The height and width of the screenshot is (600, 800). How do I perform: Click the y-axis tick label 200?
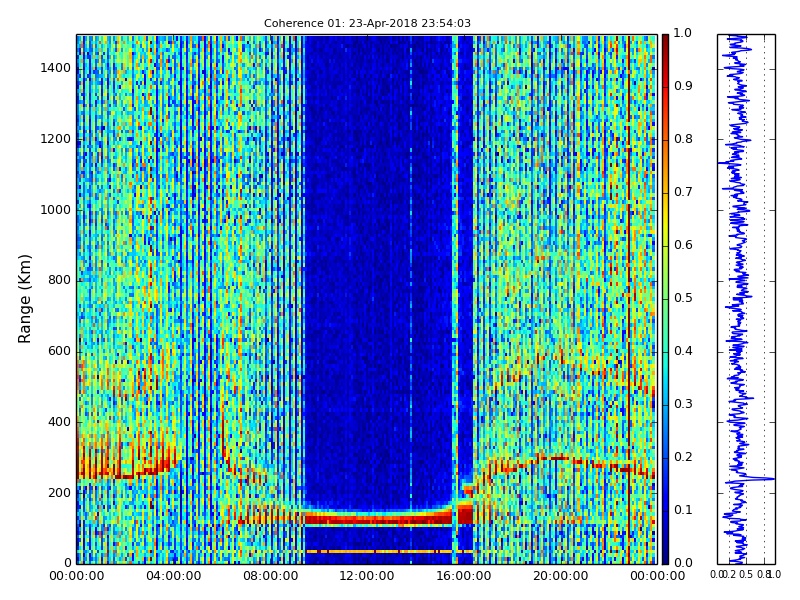point(60,493)
